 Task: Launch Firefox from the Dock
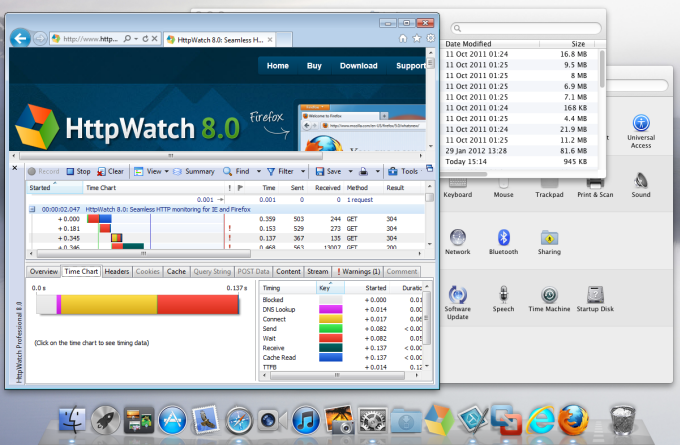click(574, 420)
